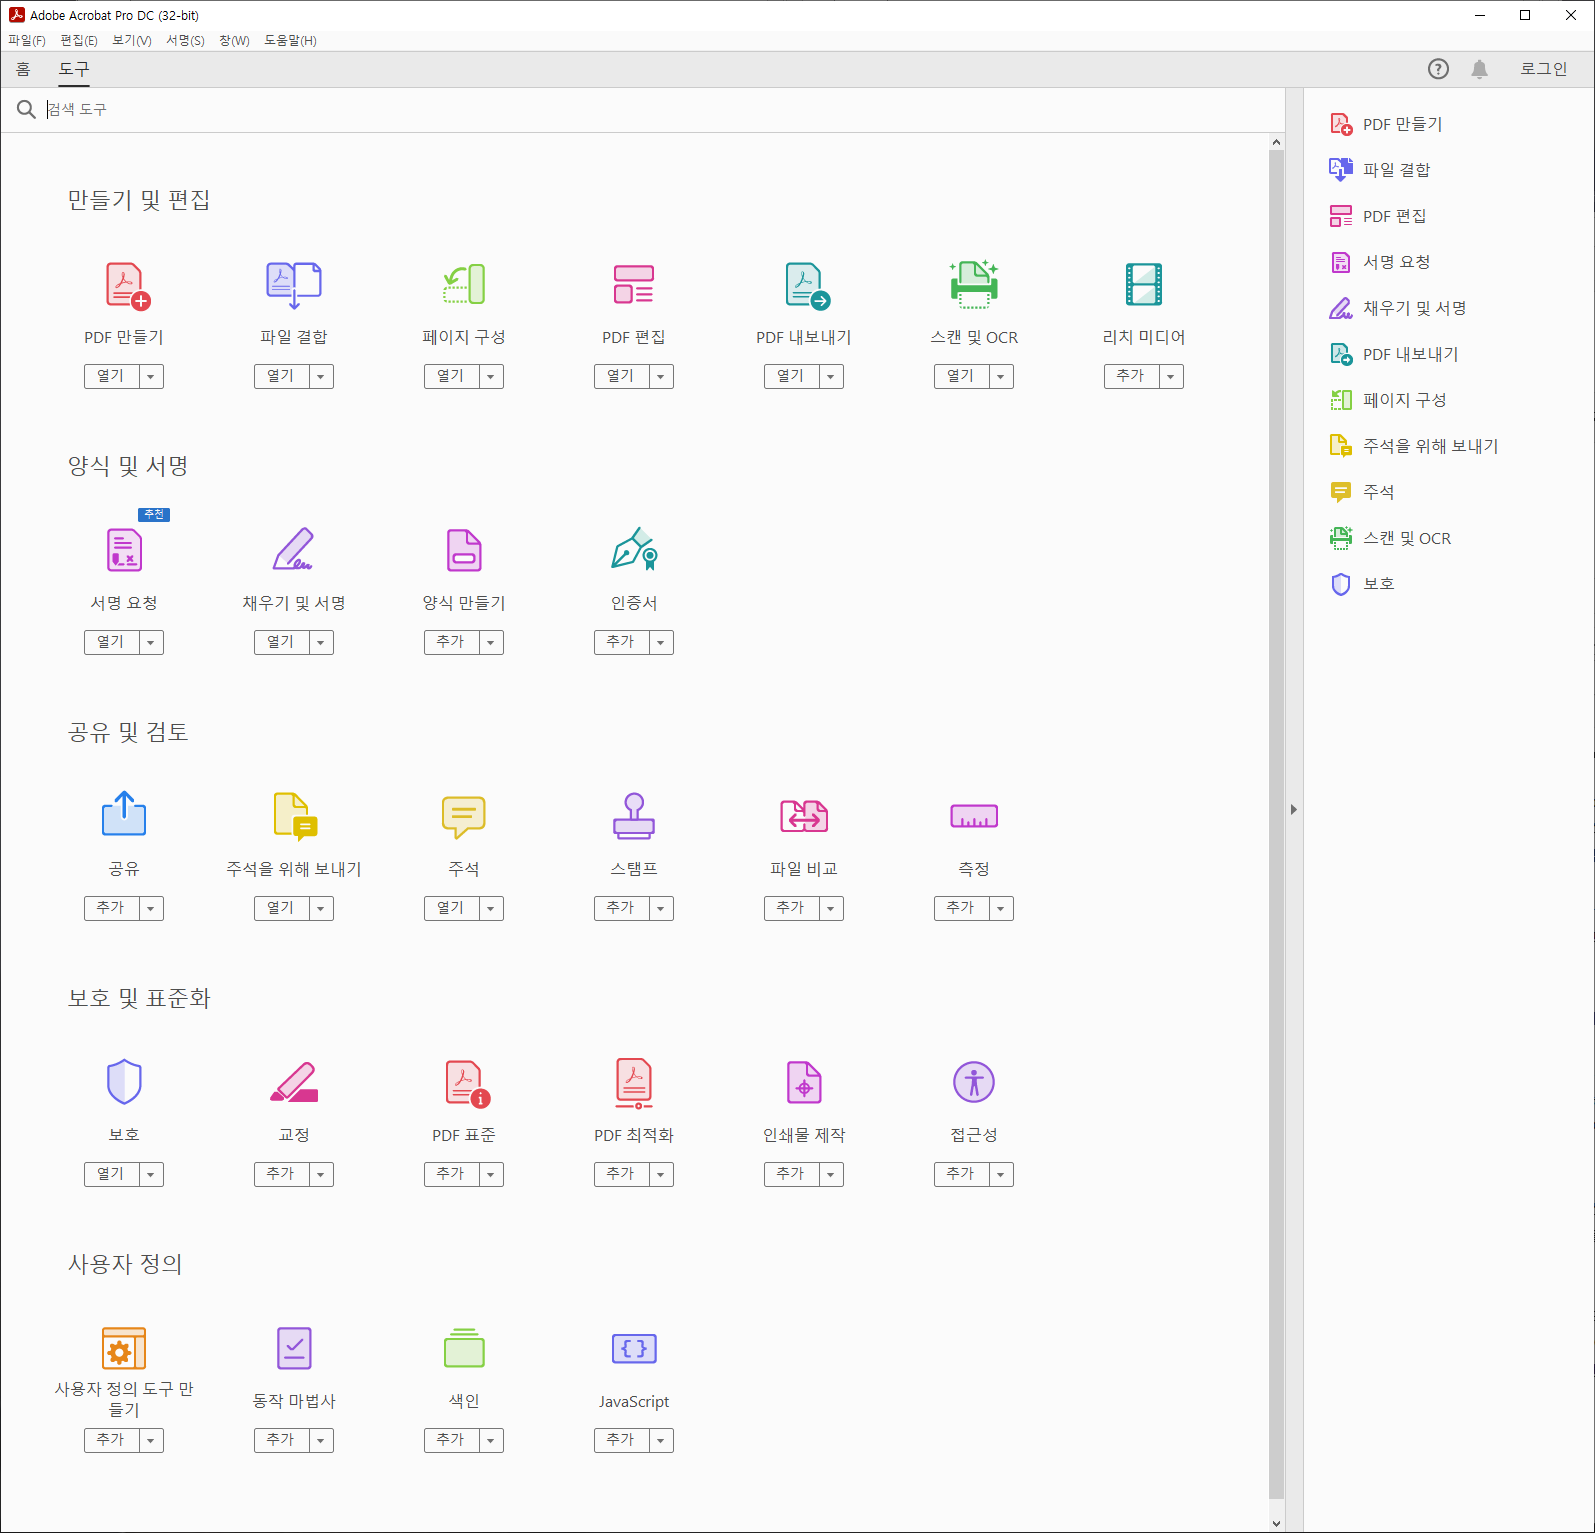
Task: Select the PDF 최적화 icon
Action: point(634,1084)
